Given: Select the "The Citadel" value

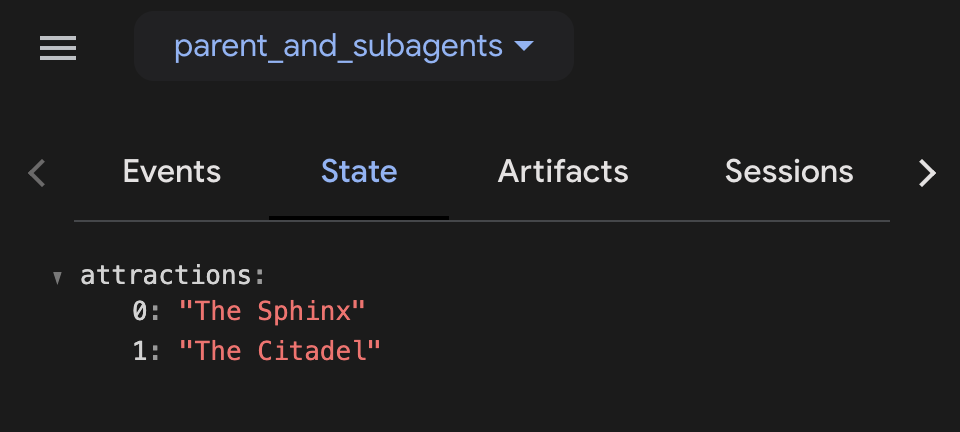Looking at the screenshot, I should click(x=280, y=351).
